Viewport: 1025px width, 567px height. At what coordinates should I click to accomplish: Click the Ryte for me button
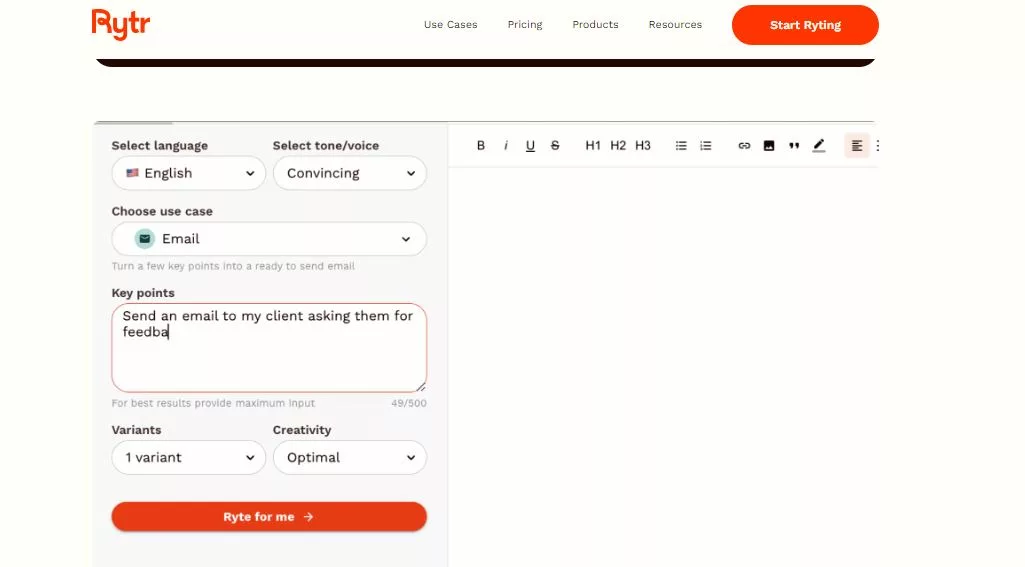[x=269, y=517]
